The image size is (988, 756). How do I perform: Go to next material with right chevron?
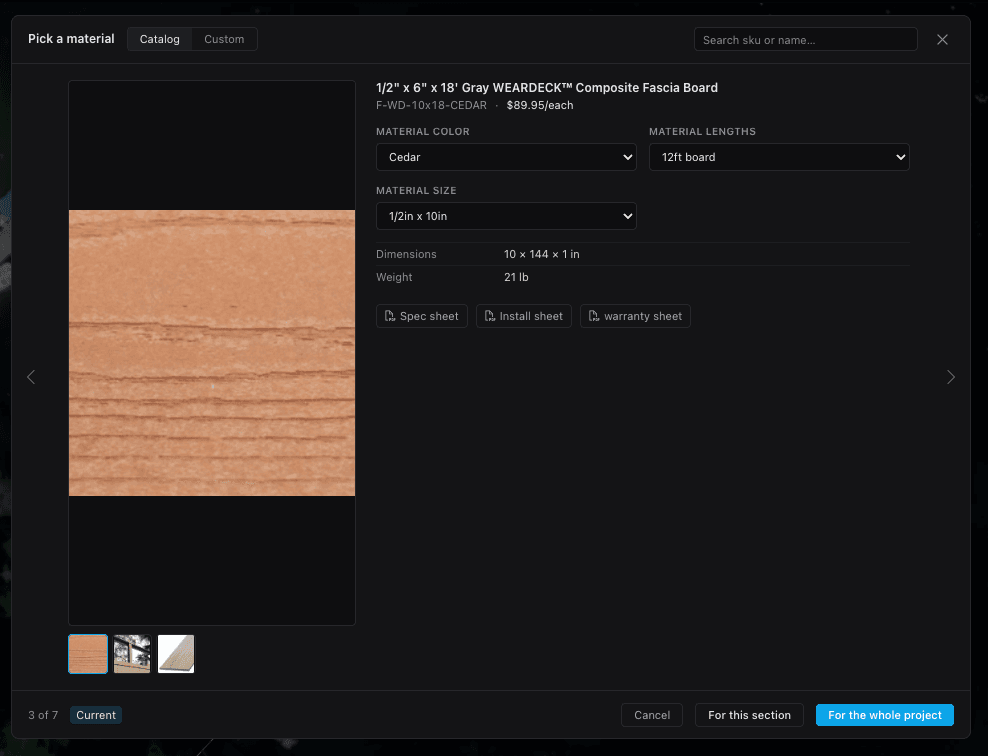(x=951, y=377)
